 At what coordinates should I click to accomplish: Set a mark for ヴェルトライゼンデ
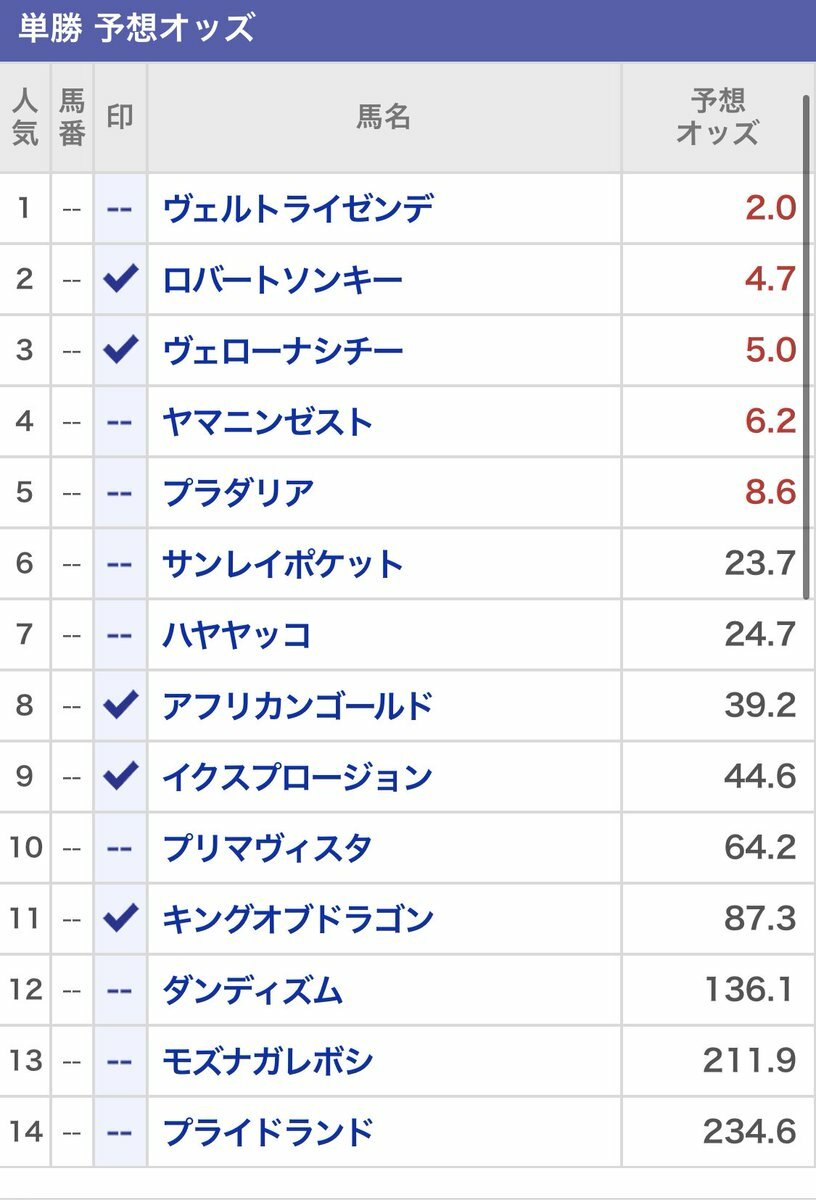(x=120, y=208)
